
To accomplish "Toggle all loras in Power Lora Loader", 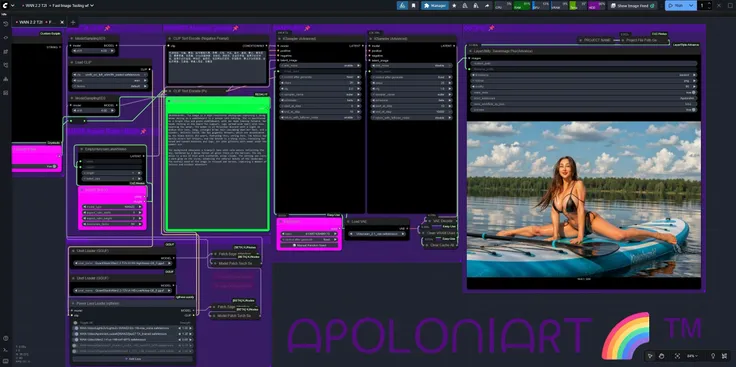I will (x=76, y=323).
